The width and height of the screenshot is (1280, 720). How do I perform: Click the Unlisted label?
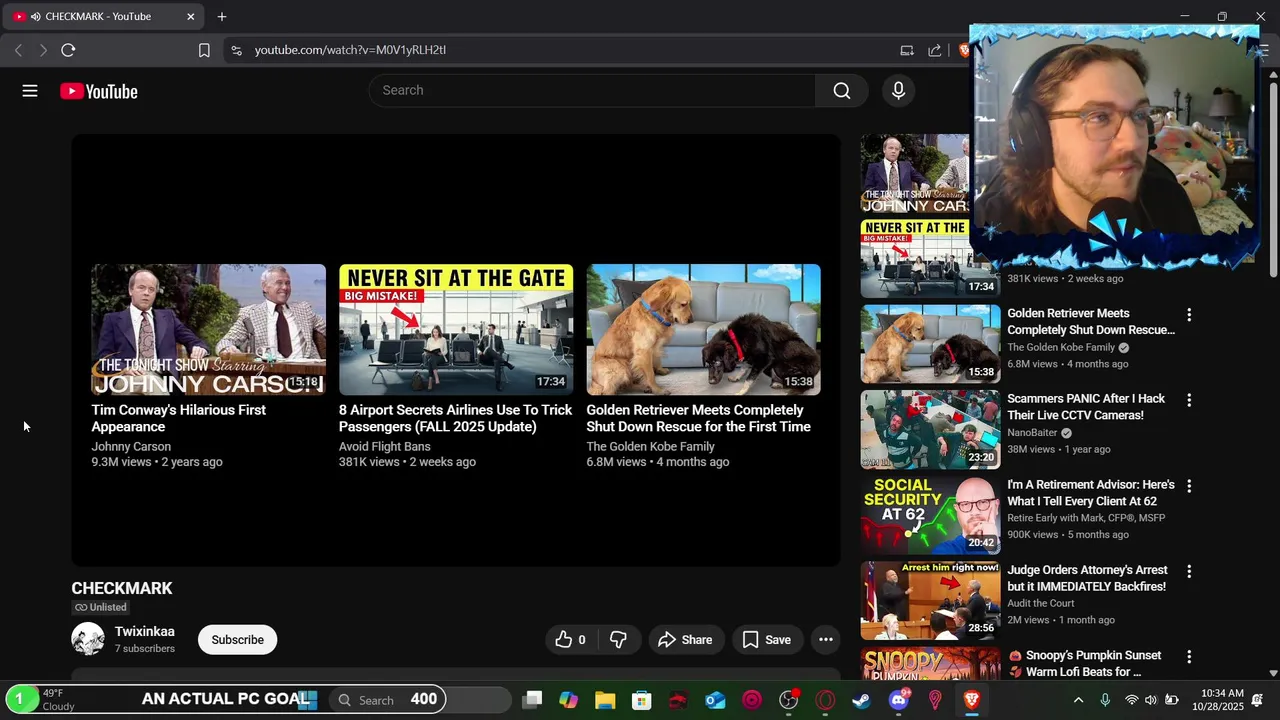click(x=101, y=607)
